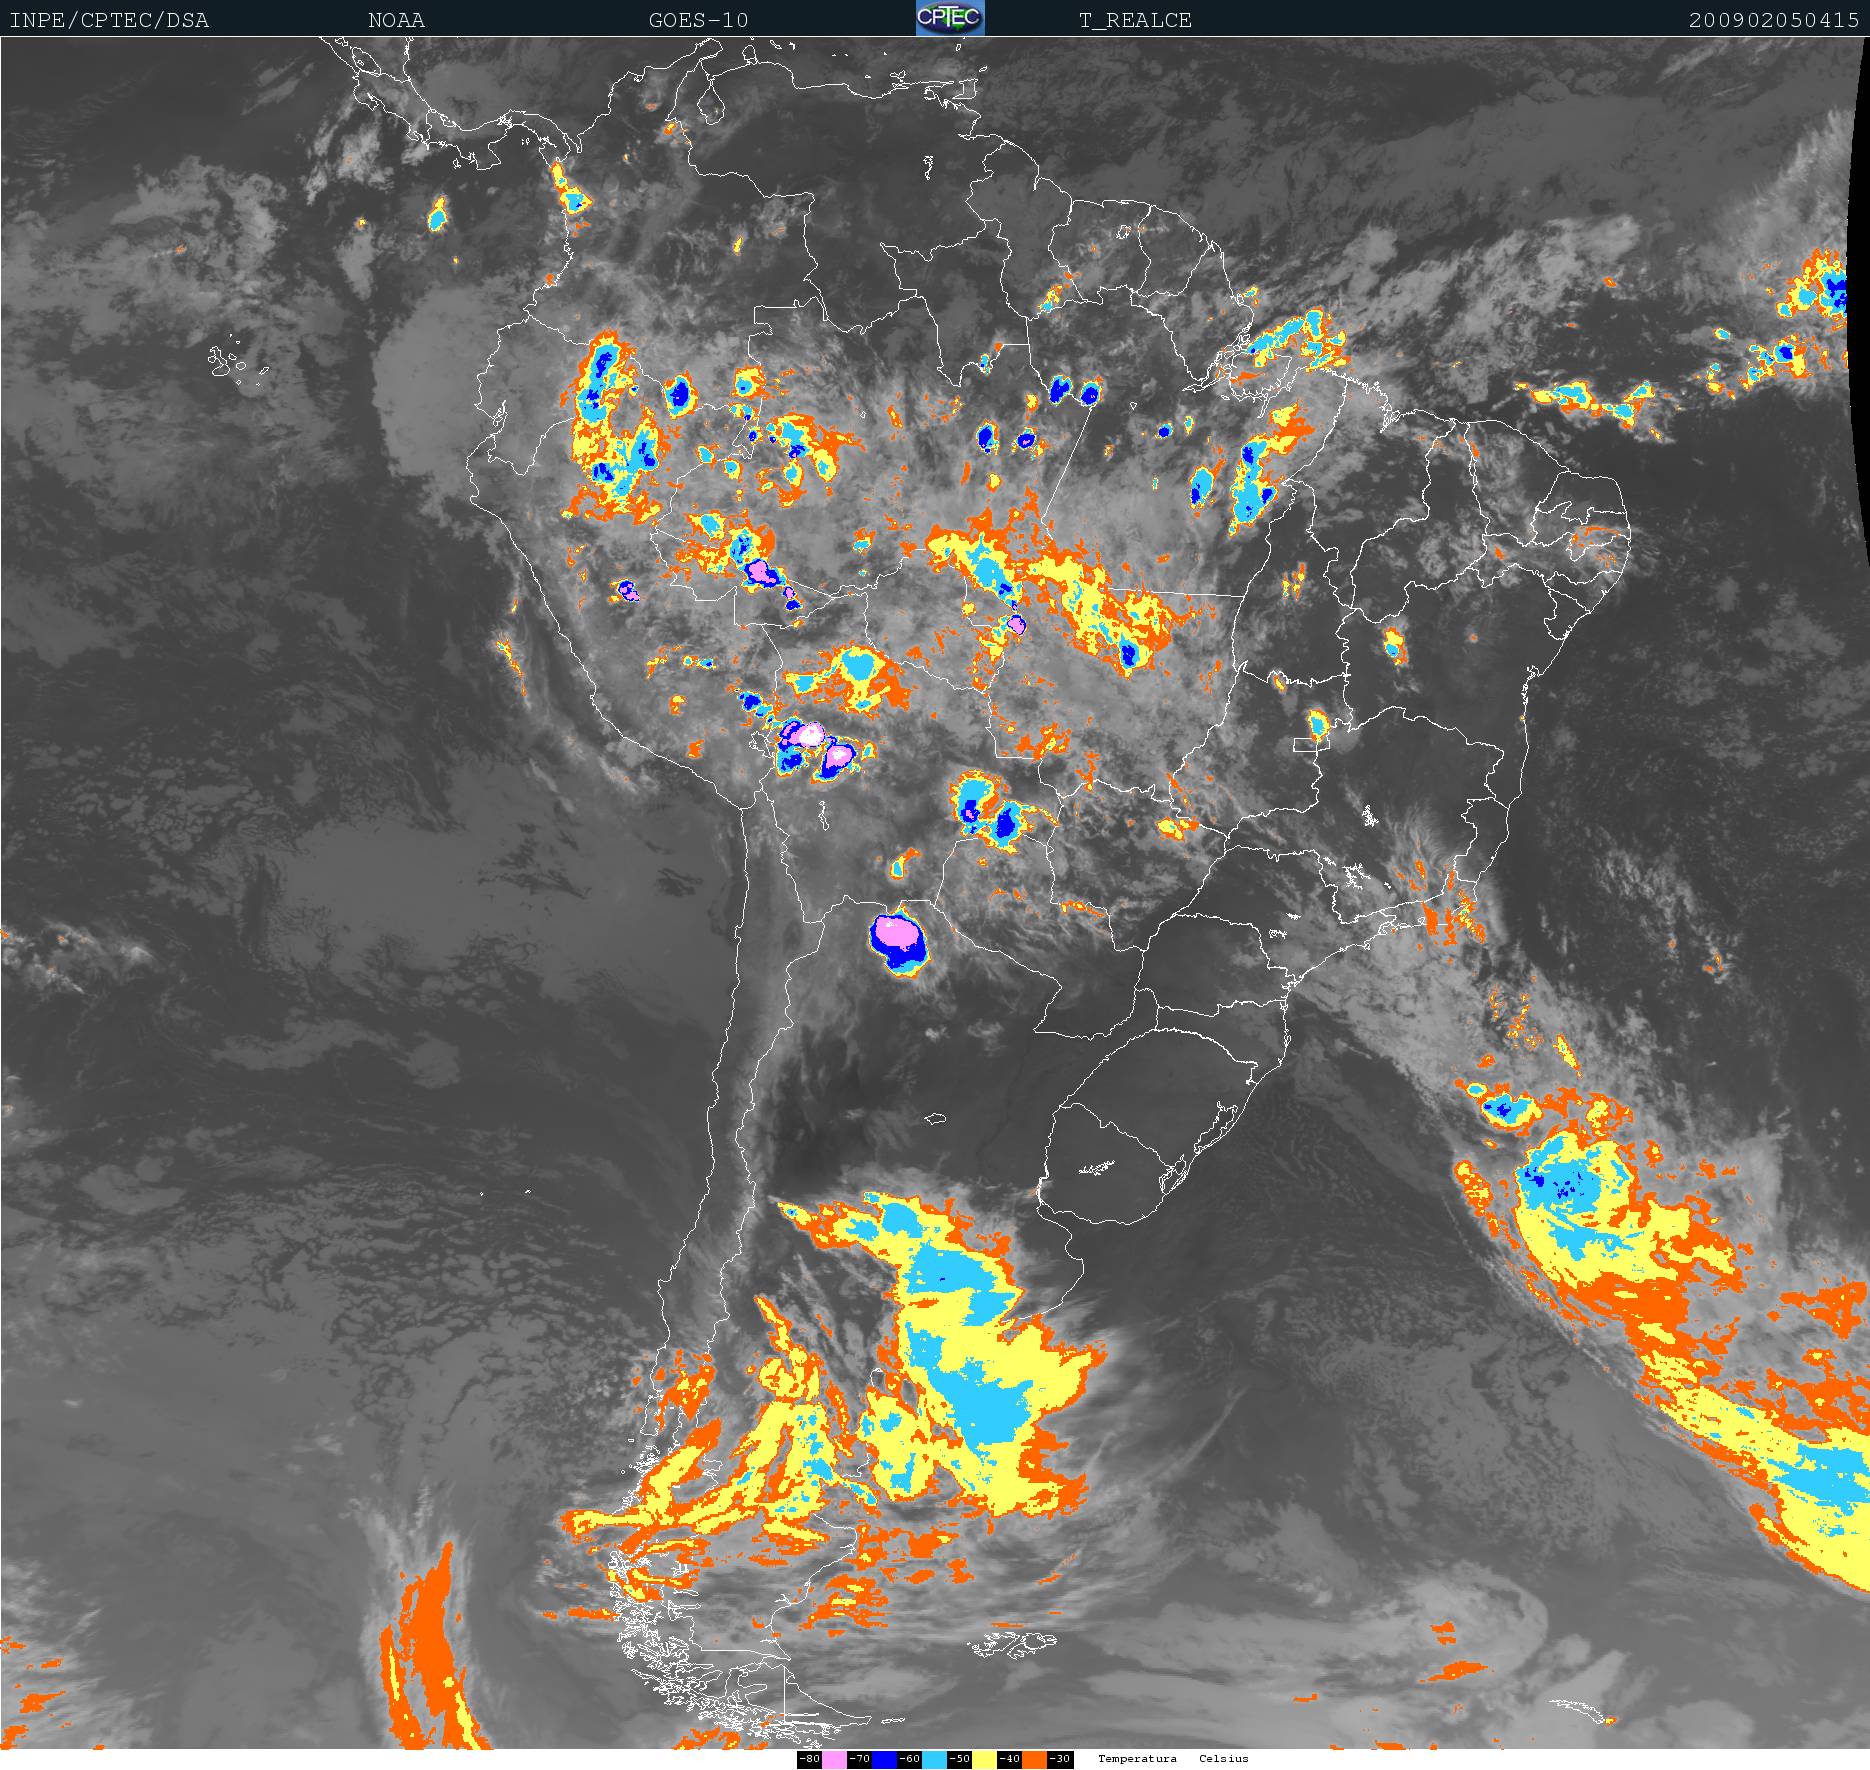Click the GOES-10 satellite label

698,20
